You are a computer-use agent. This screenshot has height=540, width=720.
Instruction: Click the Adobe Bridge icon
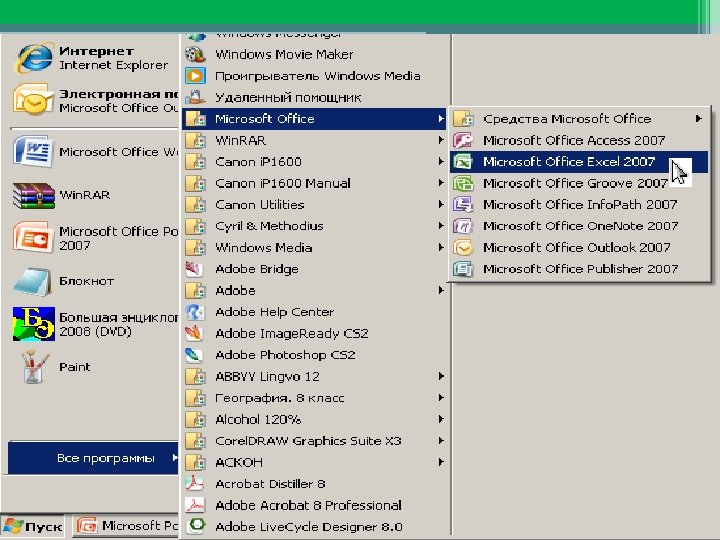(195, 269)
